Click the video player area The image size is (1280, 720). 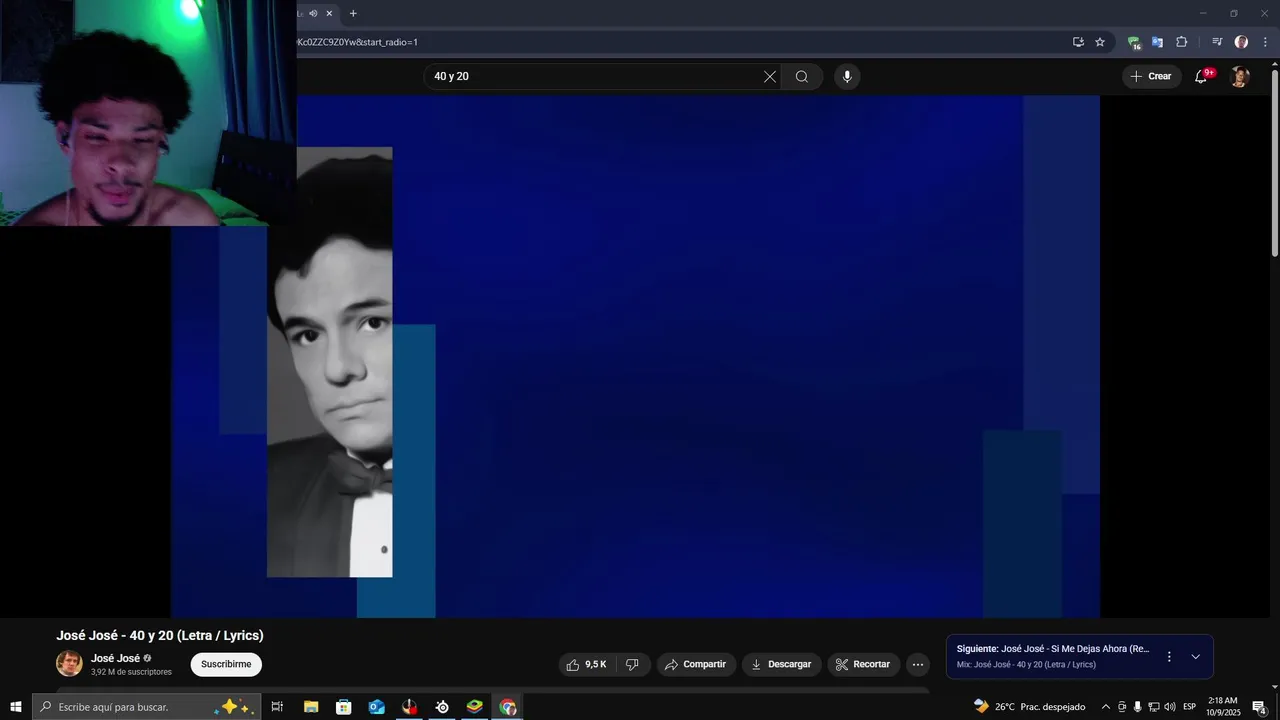pos(635,356)
